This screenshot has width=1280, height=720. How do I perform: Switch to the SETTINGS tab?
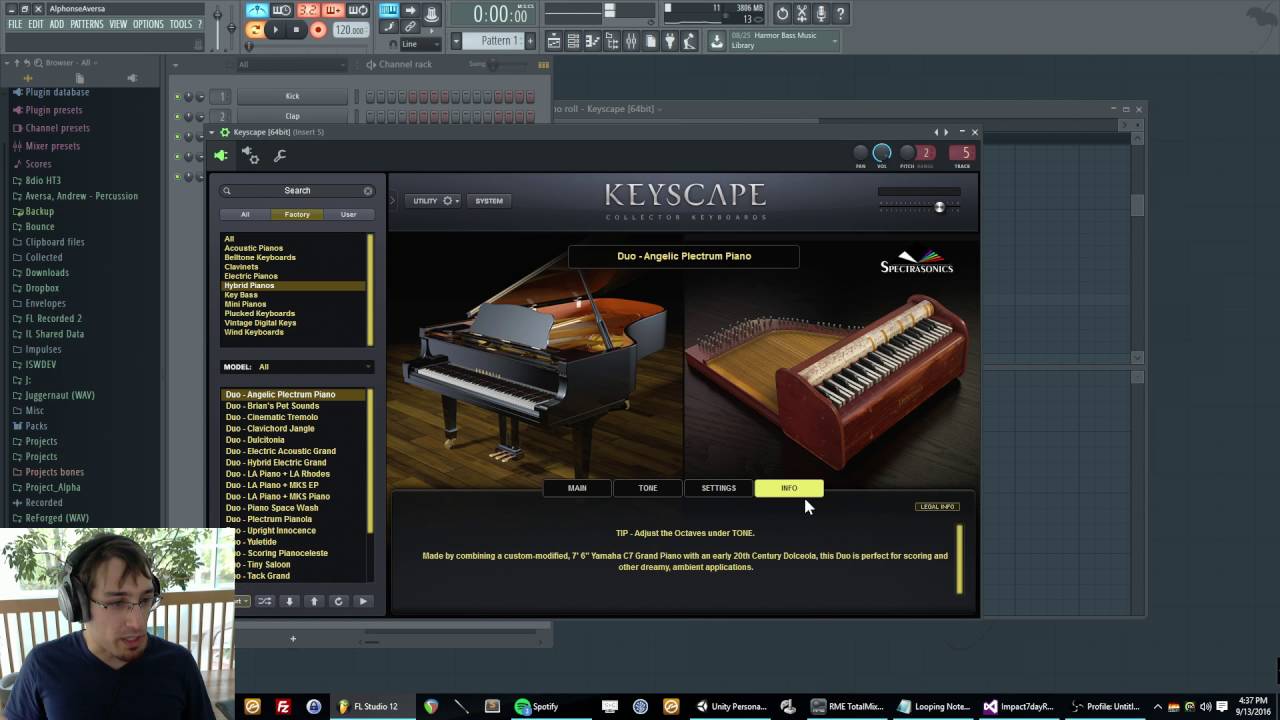(718, 488)
